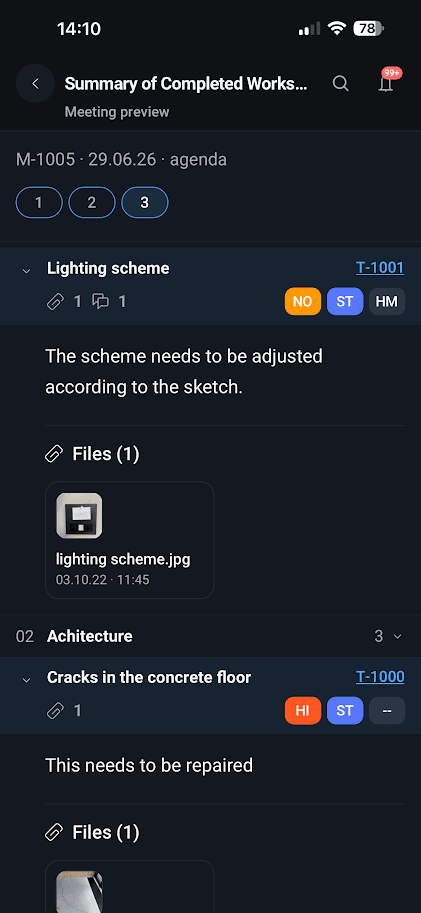Tap the orange NO priority badge
This screenshot has height=913, width=421.
(303, 301)
